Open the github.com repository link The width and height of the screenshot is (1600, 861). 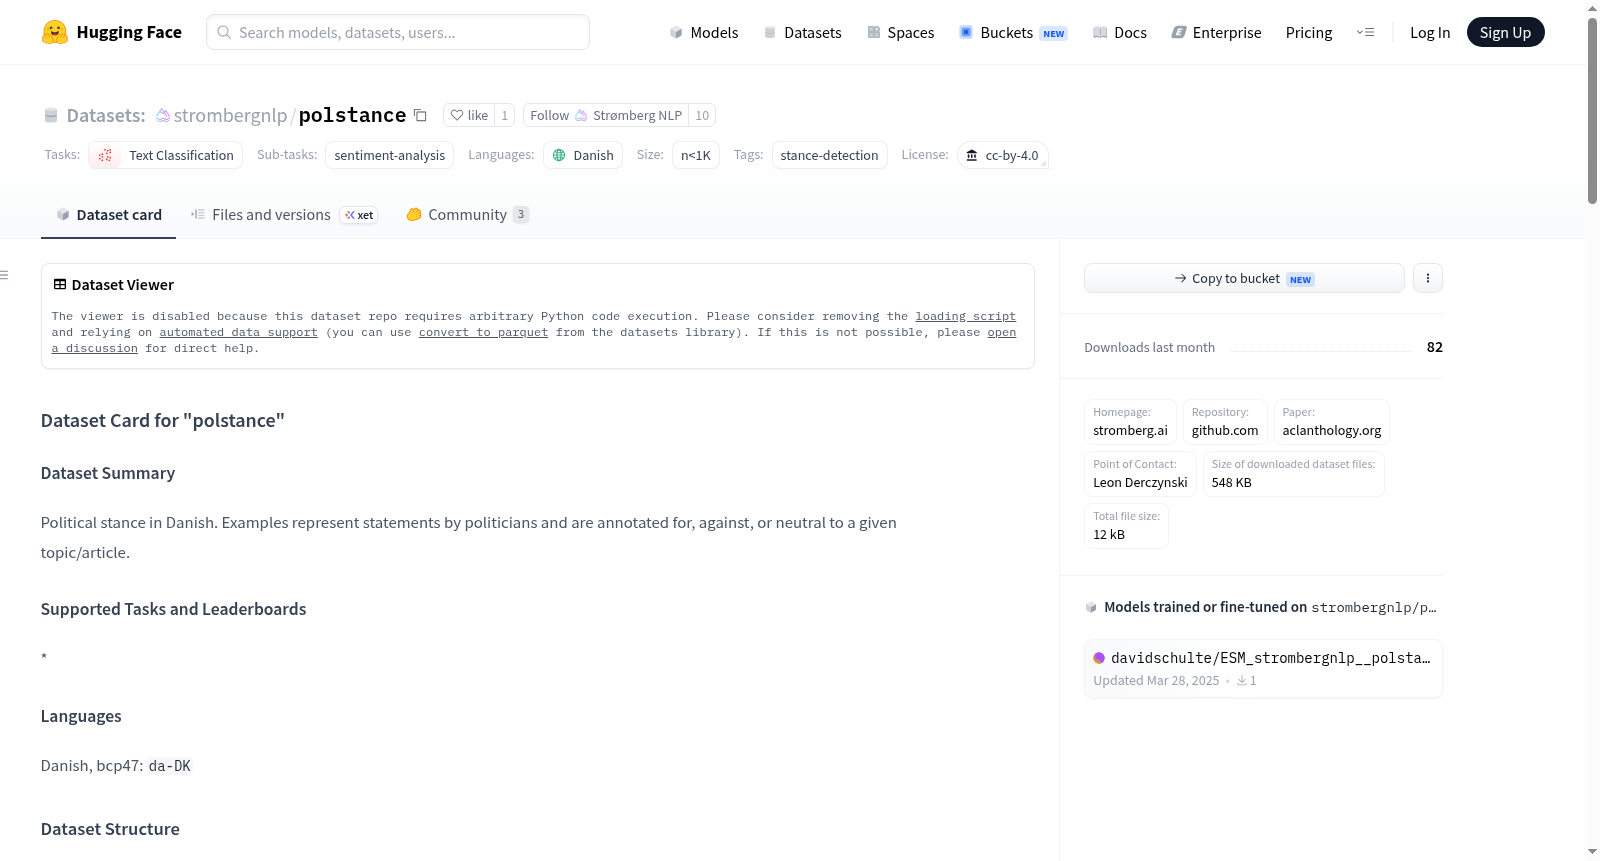click(1225, 421)
